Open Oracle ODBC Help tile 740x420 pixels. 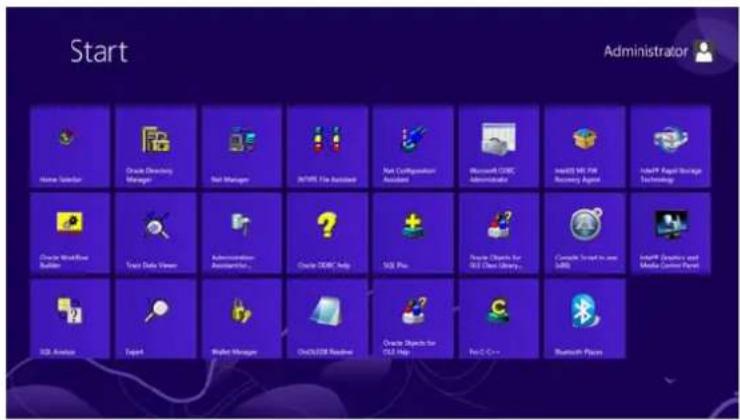[x=328, y=233]
